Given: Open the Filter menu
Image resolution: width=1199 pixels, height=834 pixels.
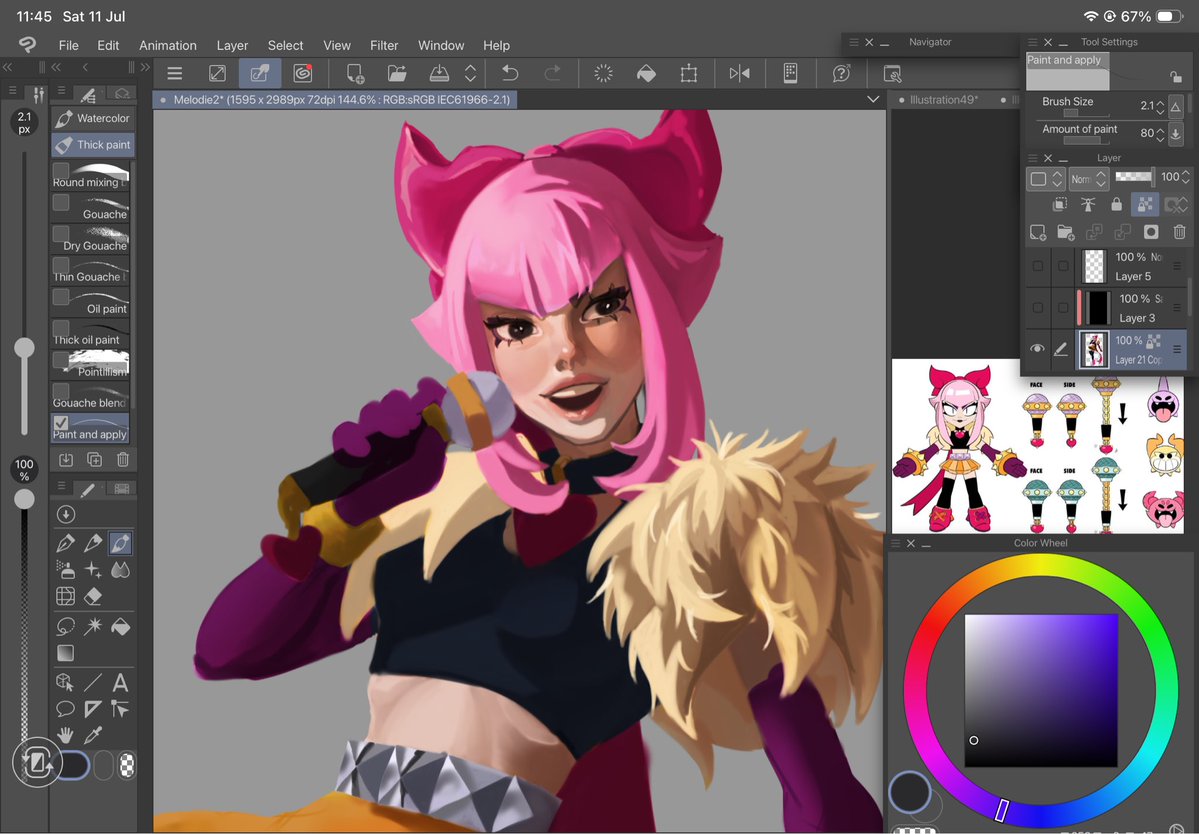Looking at the screenshot, I should coord(384,45).
